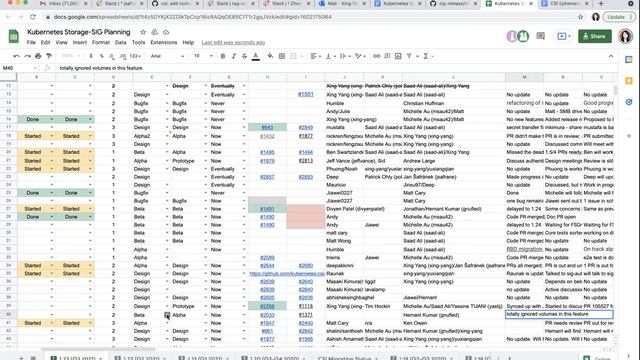Open the Insert menu

click(80, 42)
